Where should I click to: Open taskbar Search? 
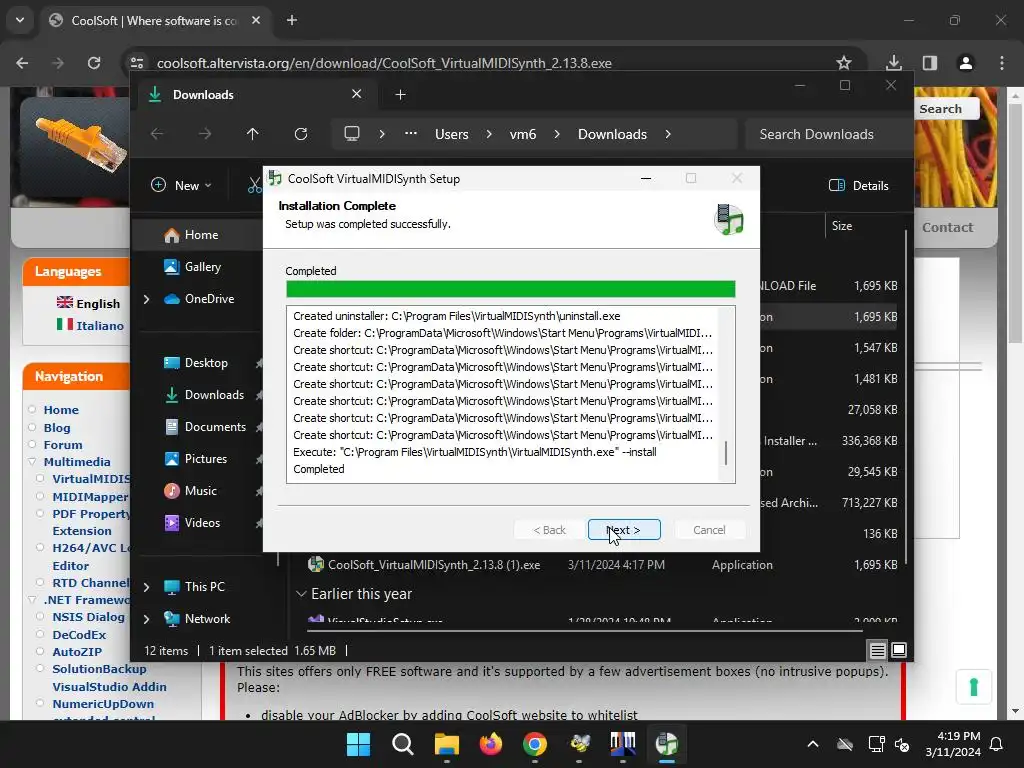coord(402,744)
